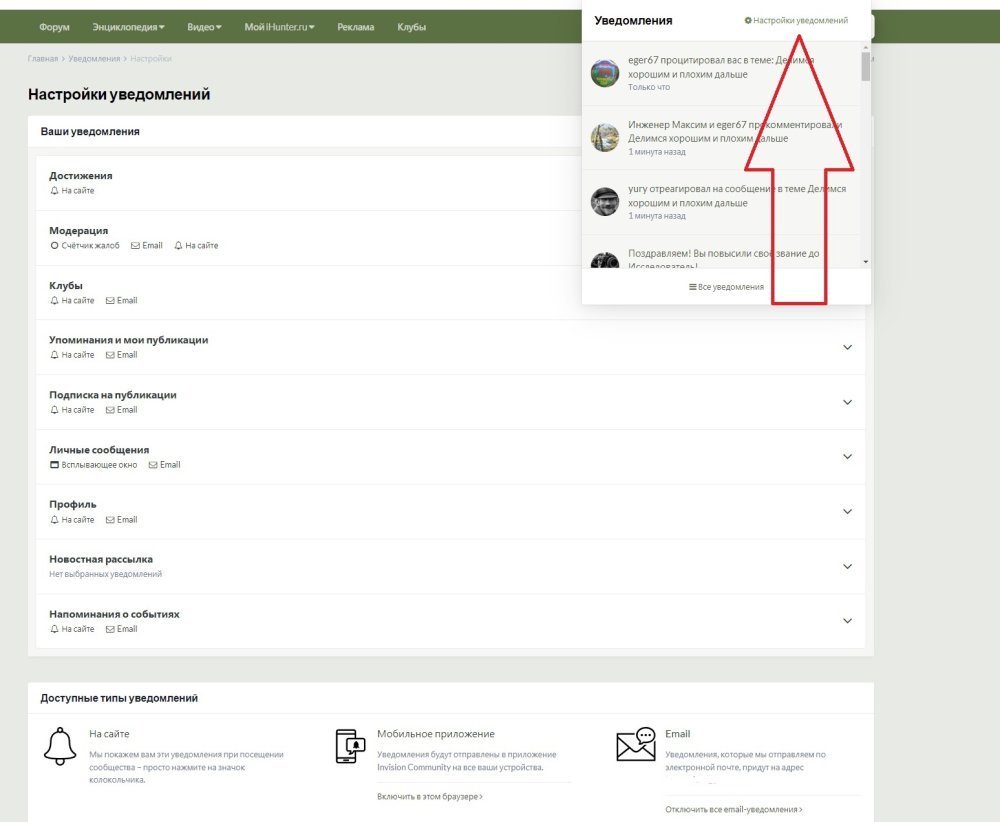Click yury's avatar in the notifications popup
Screen dimensions: 1000x822
pos(605,202)
